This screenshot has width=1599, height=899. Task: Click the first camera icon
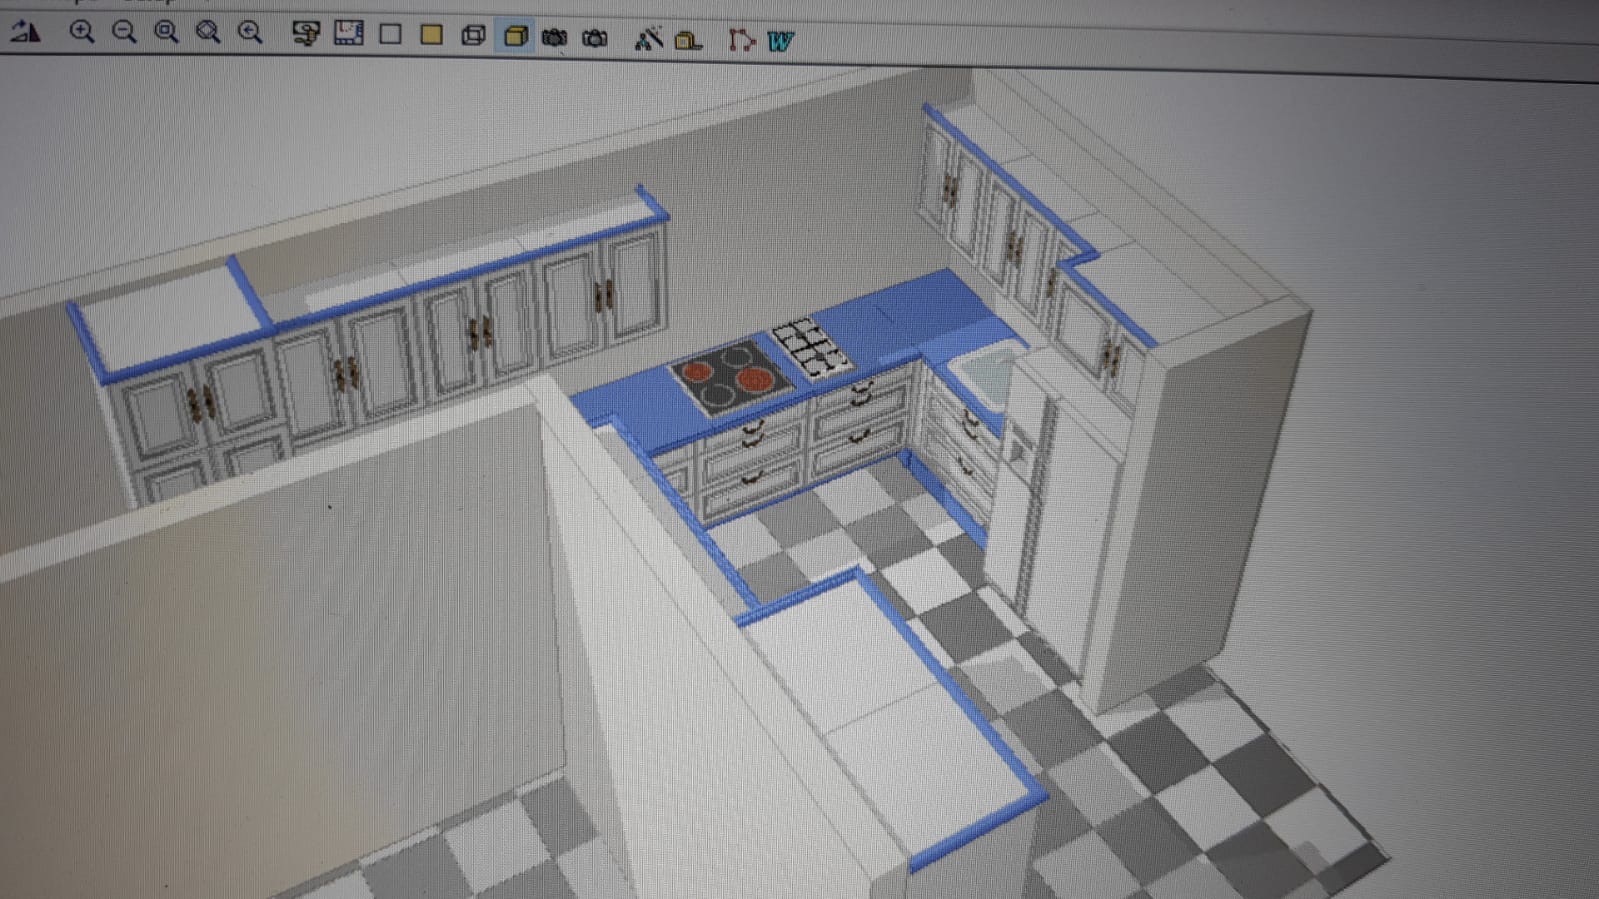(554, 37)
